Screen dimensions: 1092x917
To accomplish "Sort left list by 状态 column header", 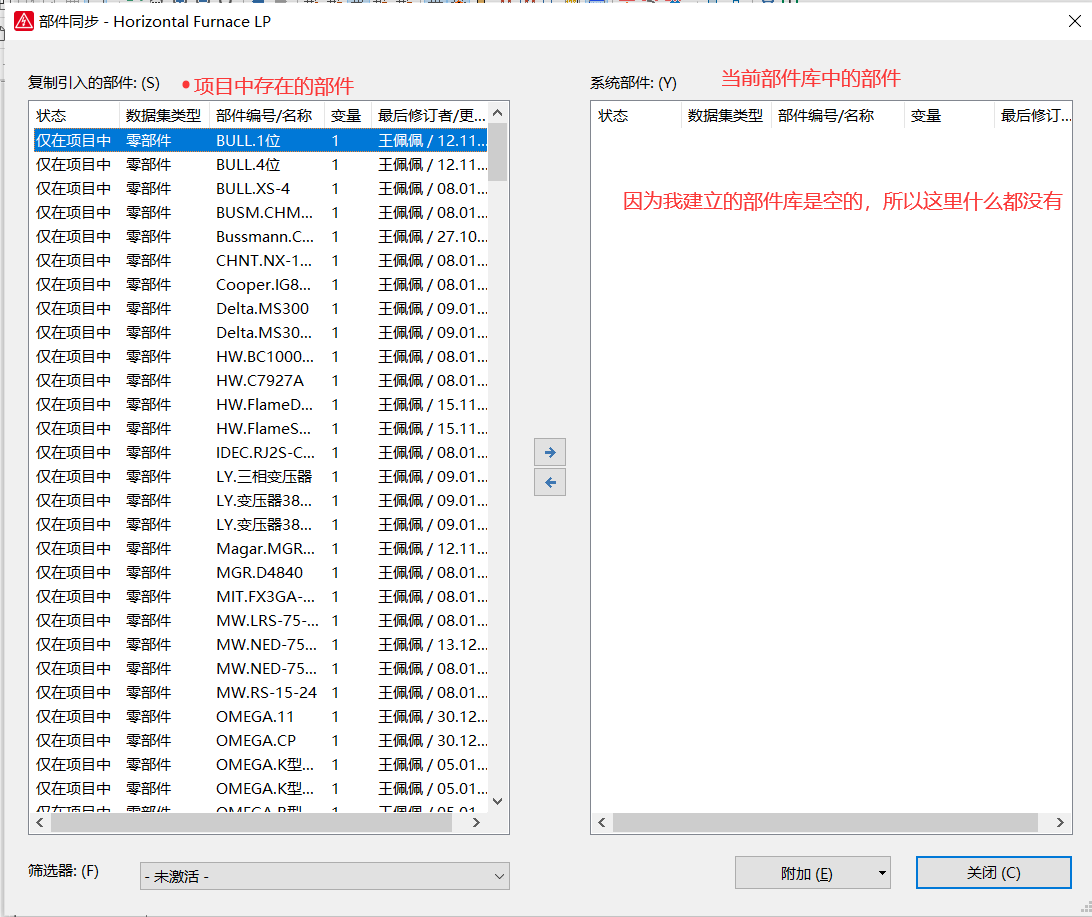I will [75, 116].
